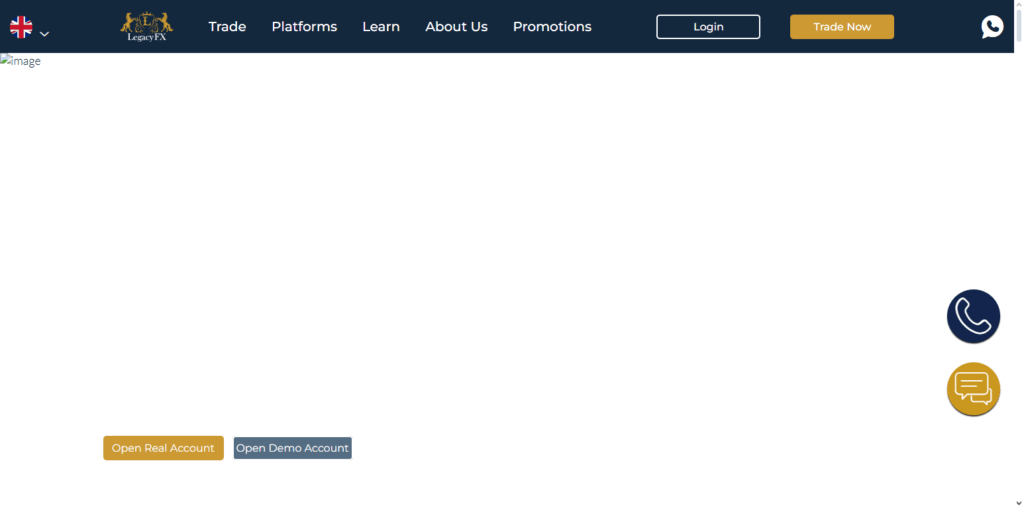Click the UK flag language icon
The width and height of the screenshot is (1024, 508).
click(21, 27)
